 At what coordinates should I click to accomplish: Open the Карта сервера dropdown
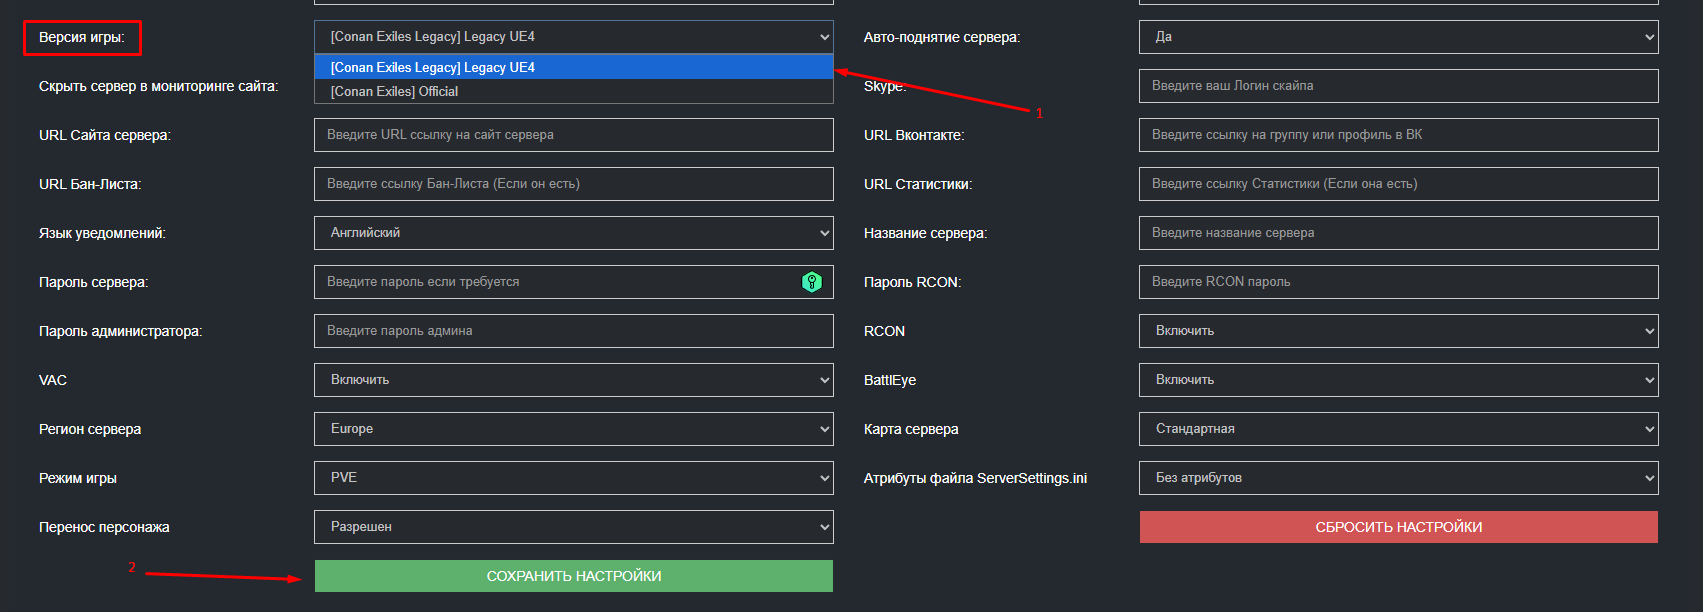(1399, 429)
